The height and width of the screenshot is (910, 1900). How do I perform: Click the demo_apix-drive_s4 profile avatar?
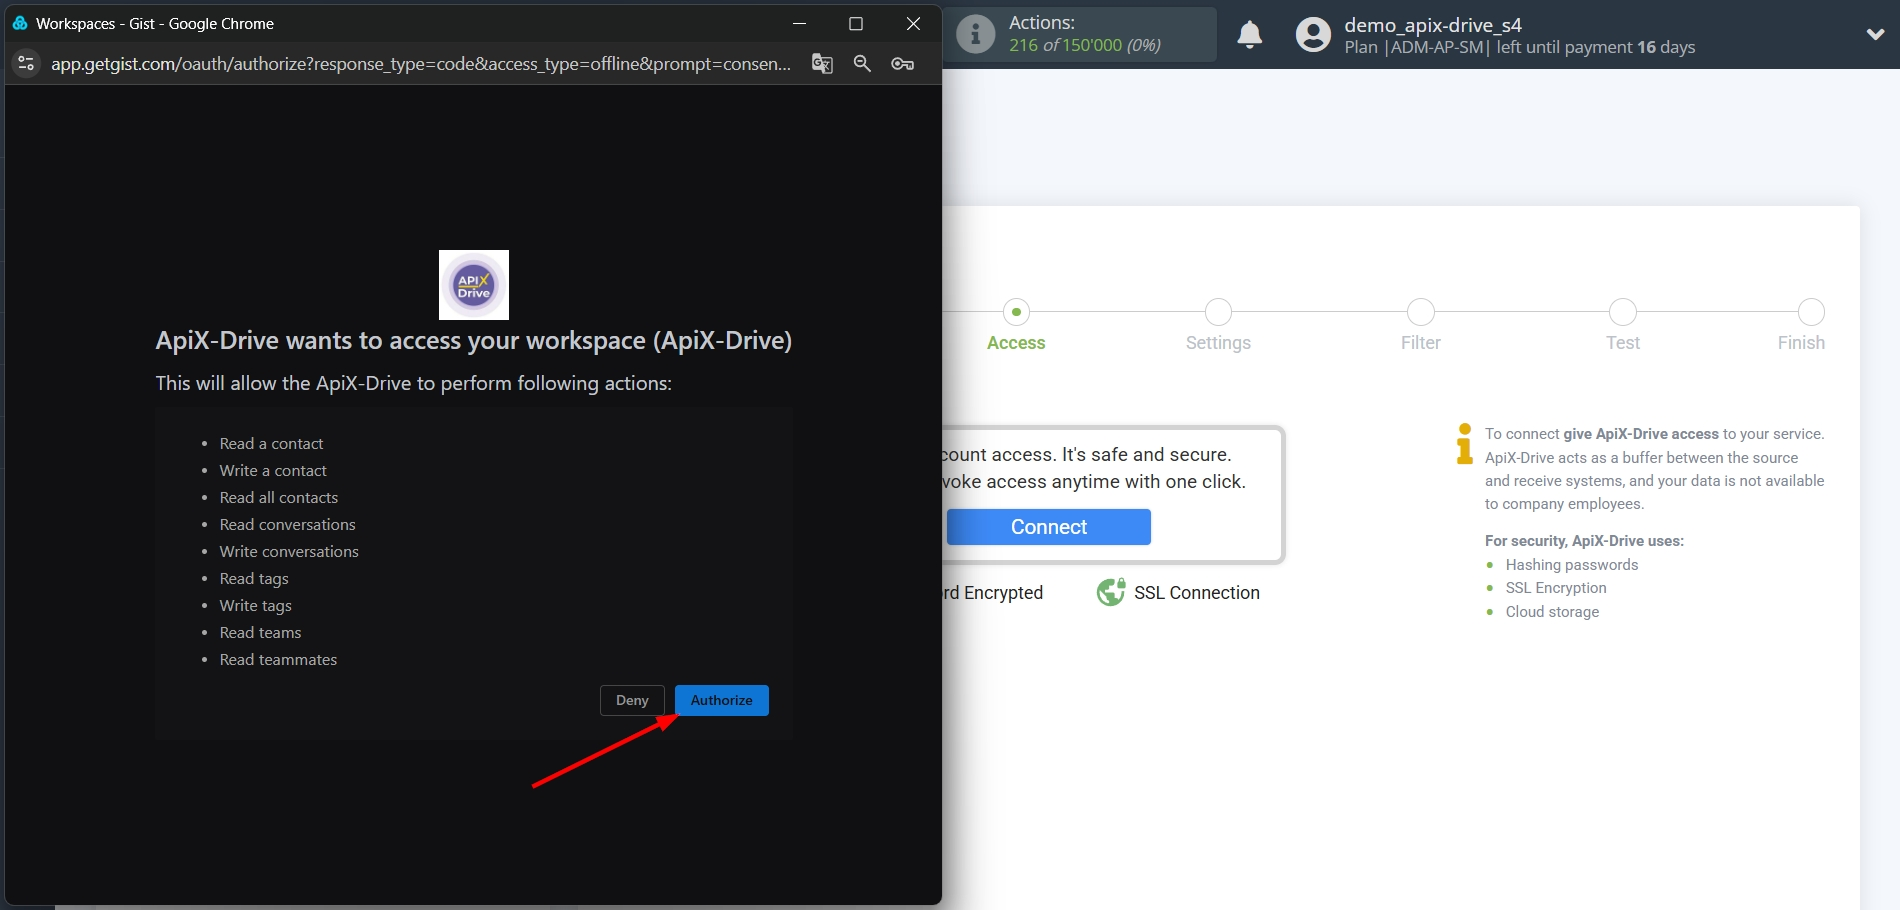click(x=1312, y=34)
